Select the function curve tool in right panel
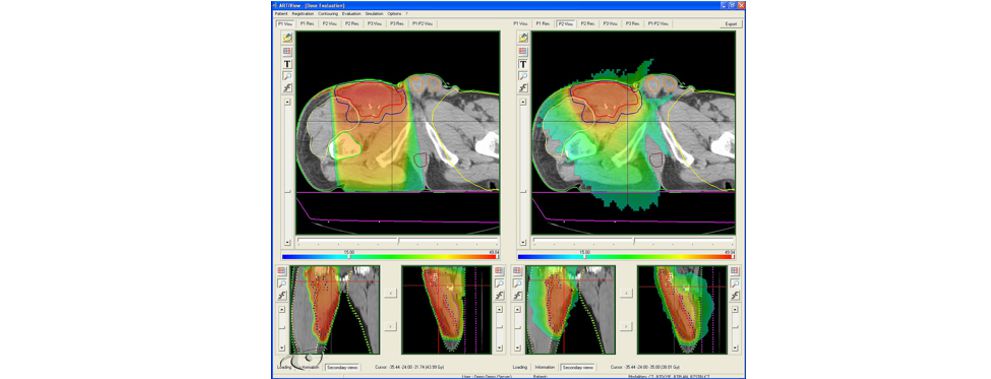Screen dimensions: 991x379 tap(523, 88)
